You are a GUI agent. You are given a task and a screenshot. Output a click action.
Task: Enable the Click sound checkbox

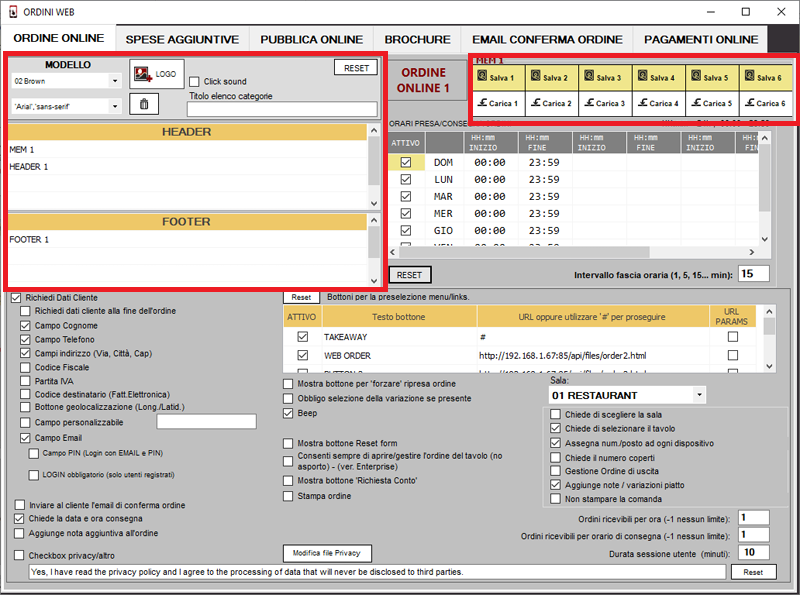[x=194, y=82]
